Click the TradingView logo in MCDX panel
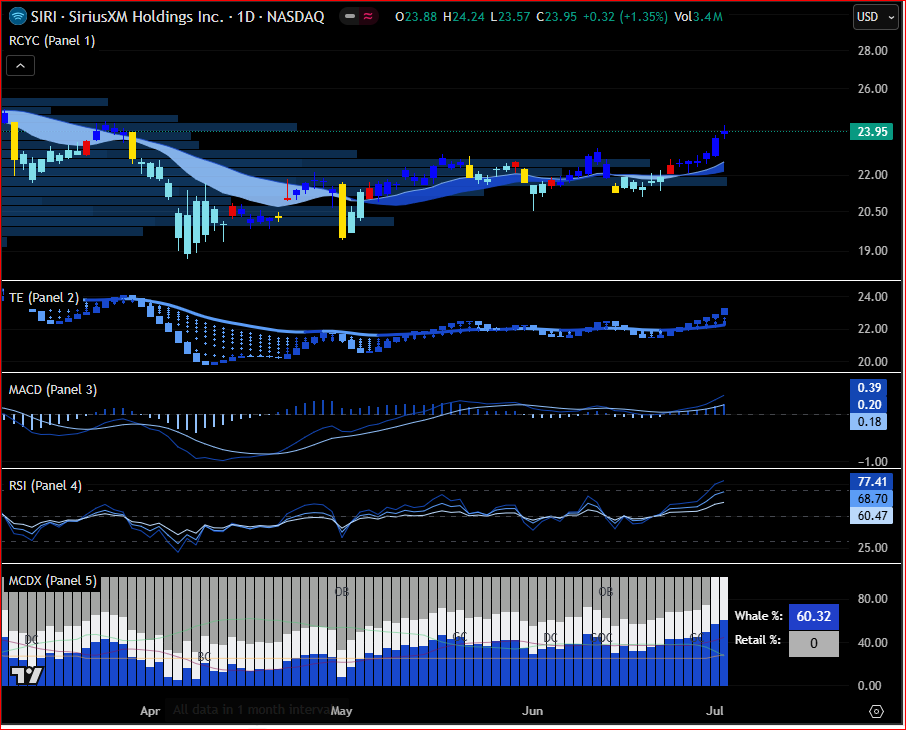This screenshot has width=906, height=730. (27, 675)
